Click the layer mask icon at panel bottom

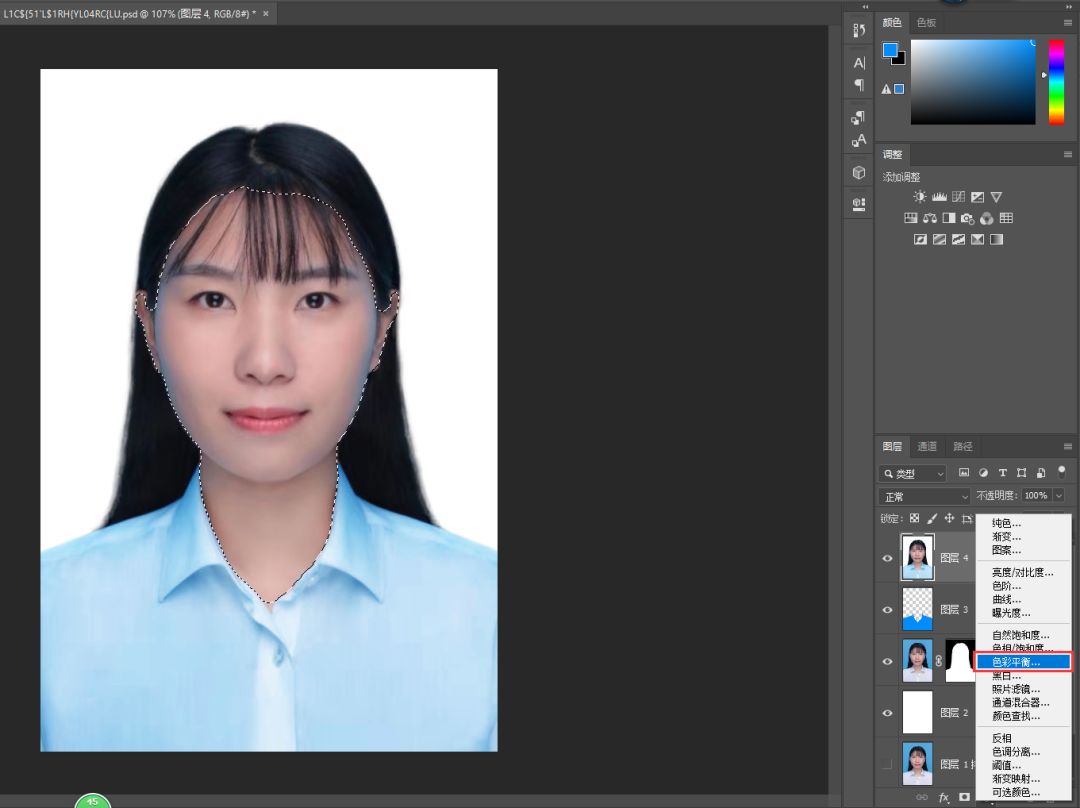(x=964, y=798)
